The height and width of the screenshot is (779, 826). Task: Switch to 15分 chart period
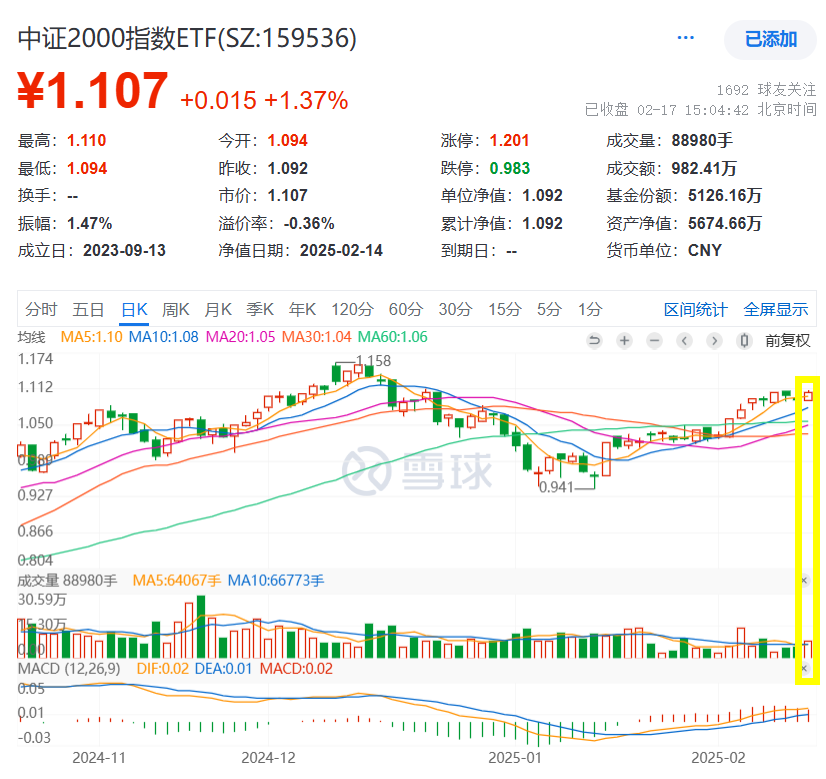(x=505, y=309)
